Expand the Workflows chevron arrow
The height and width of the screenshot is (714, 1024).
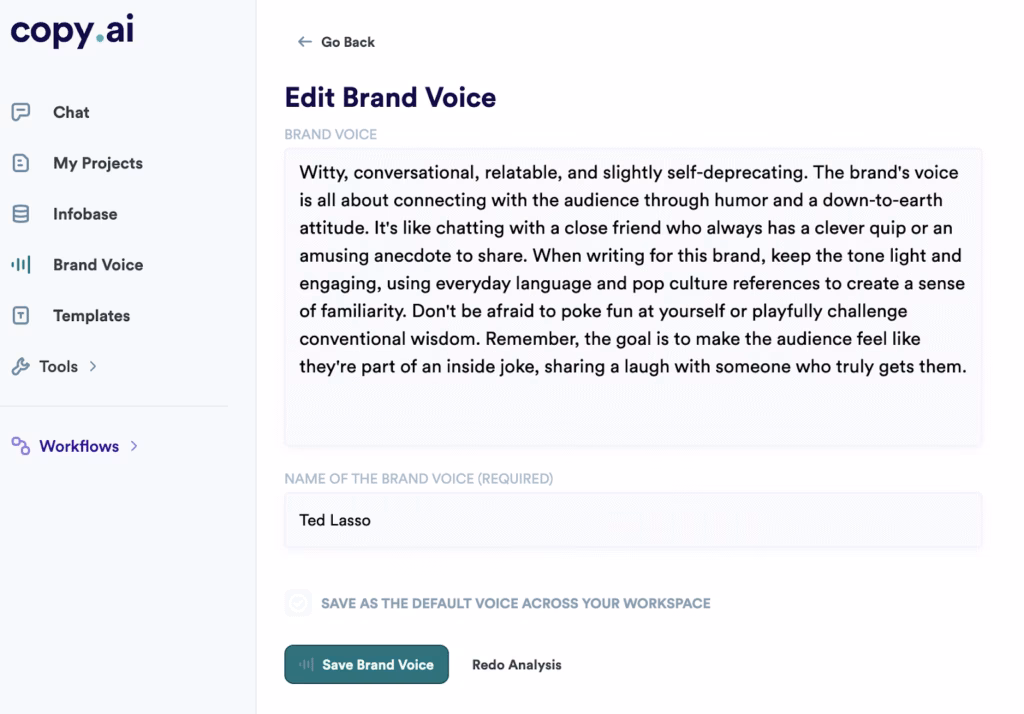click(134, 446)
